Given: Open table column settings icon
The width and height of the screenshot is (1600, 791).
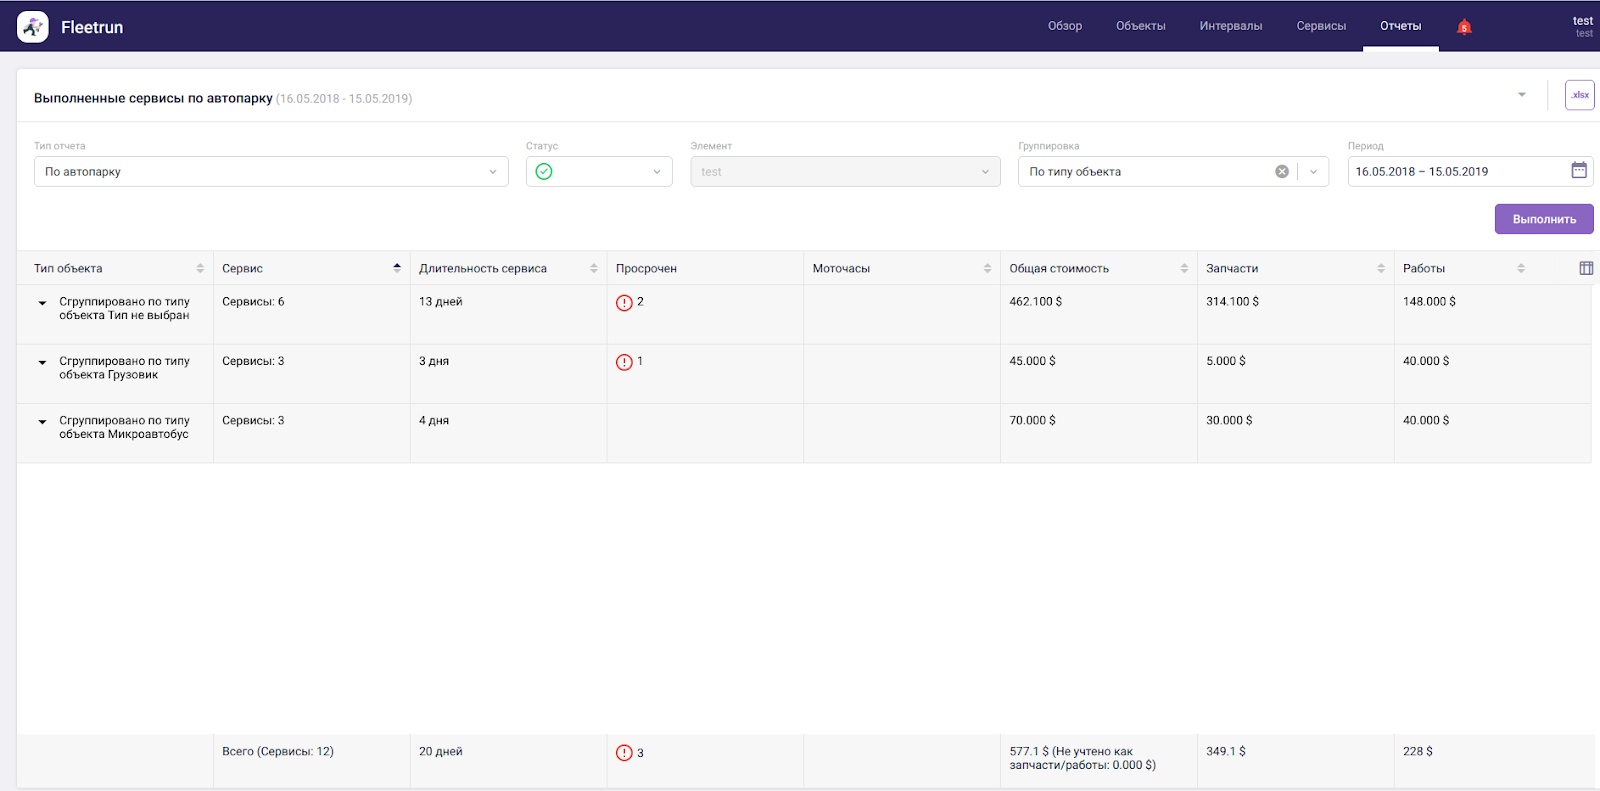Looking at the screenshot, I should coord(1586,268).
